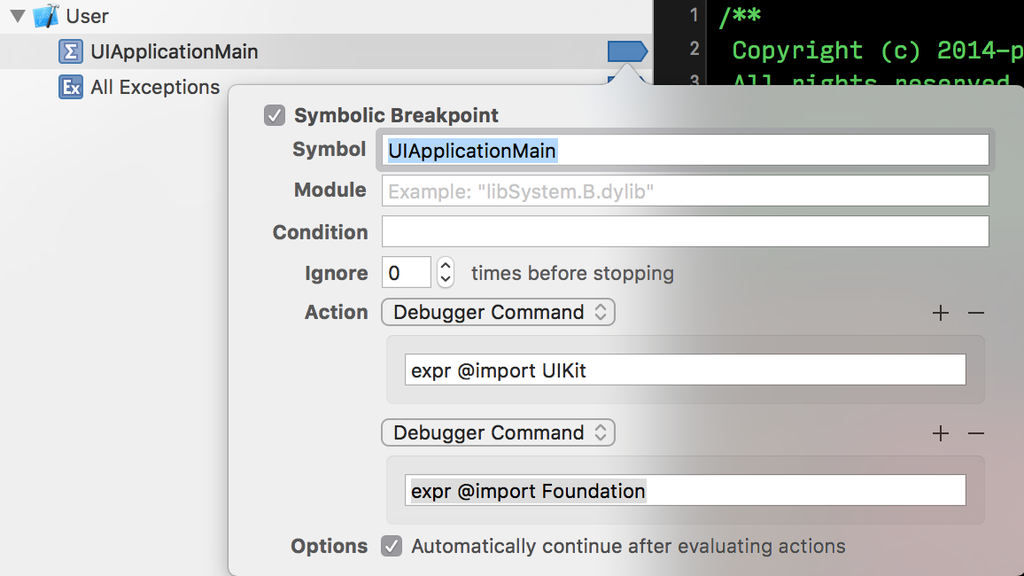Select the All Exceptions breakpoint row
The width and height of the screenshot is (1024, 576).
(155, 88)
